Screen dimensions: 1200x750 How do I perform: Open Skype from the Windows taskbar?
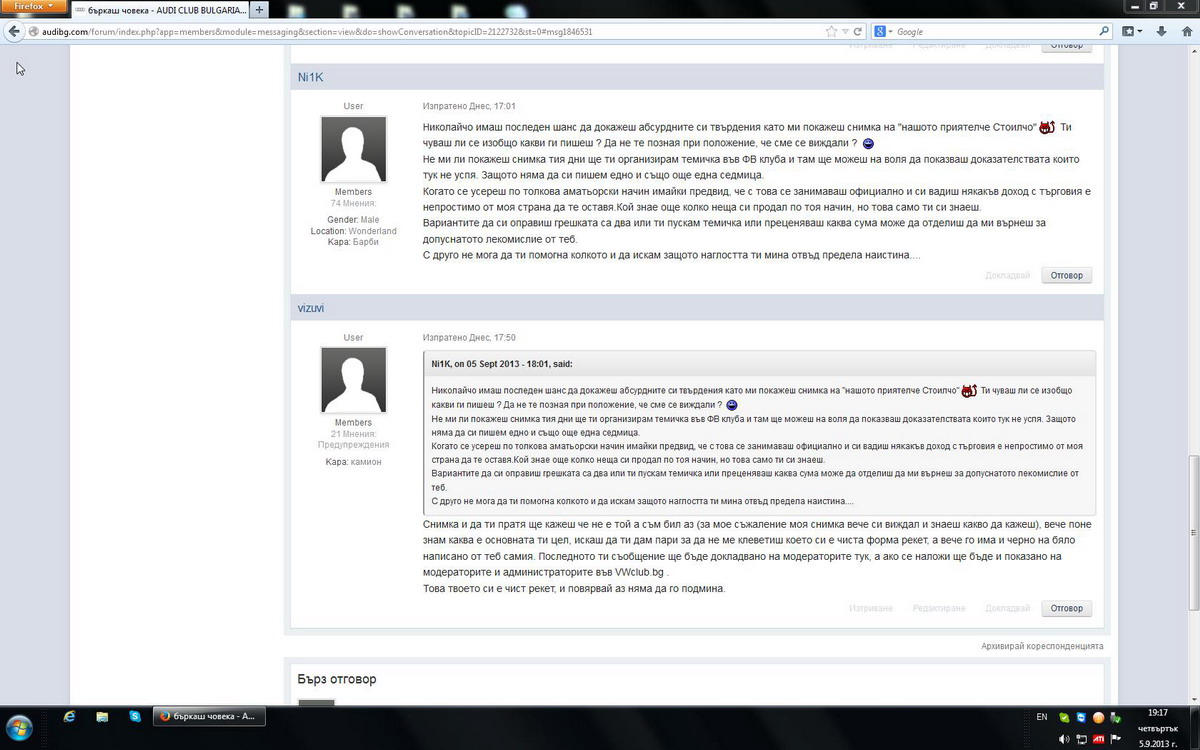tap(134, 717)
